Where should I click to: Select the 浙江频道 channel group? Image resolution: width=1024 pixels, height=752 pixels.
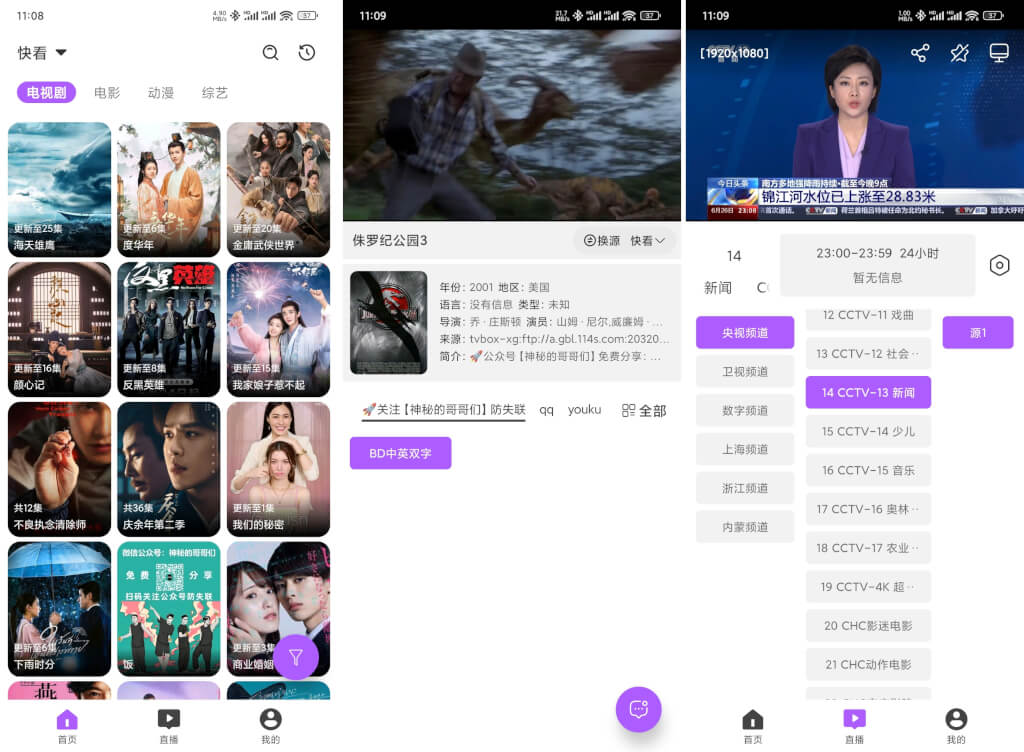coord(745,488)
